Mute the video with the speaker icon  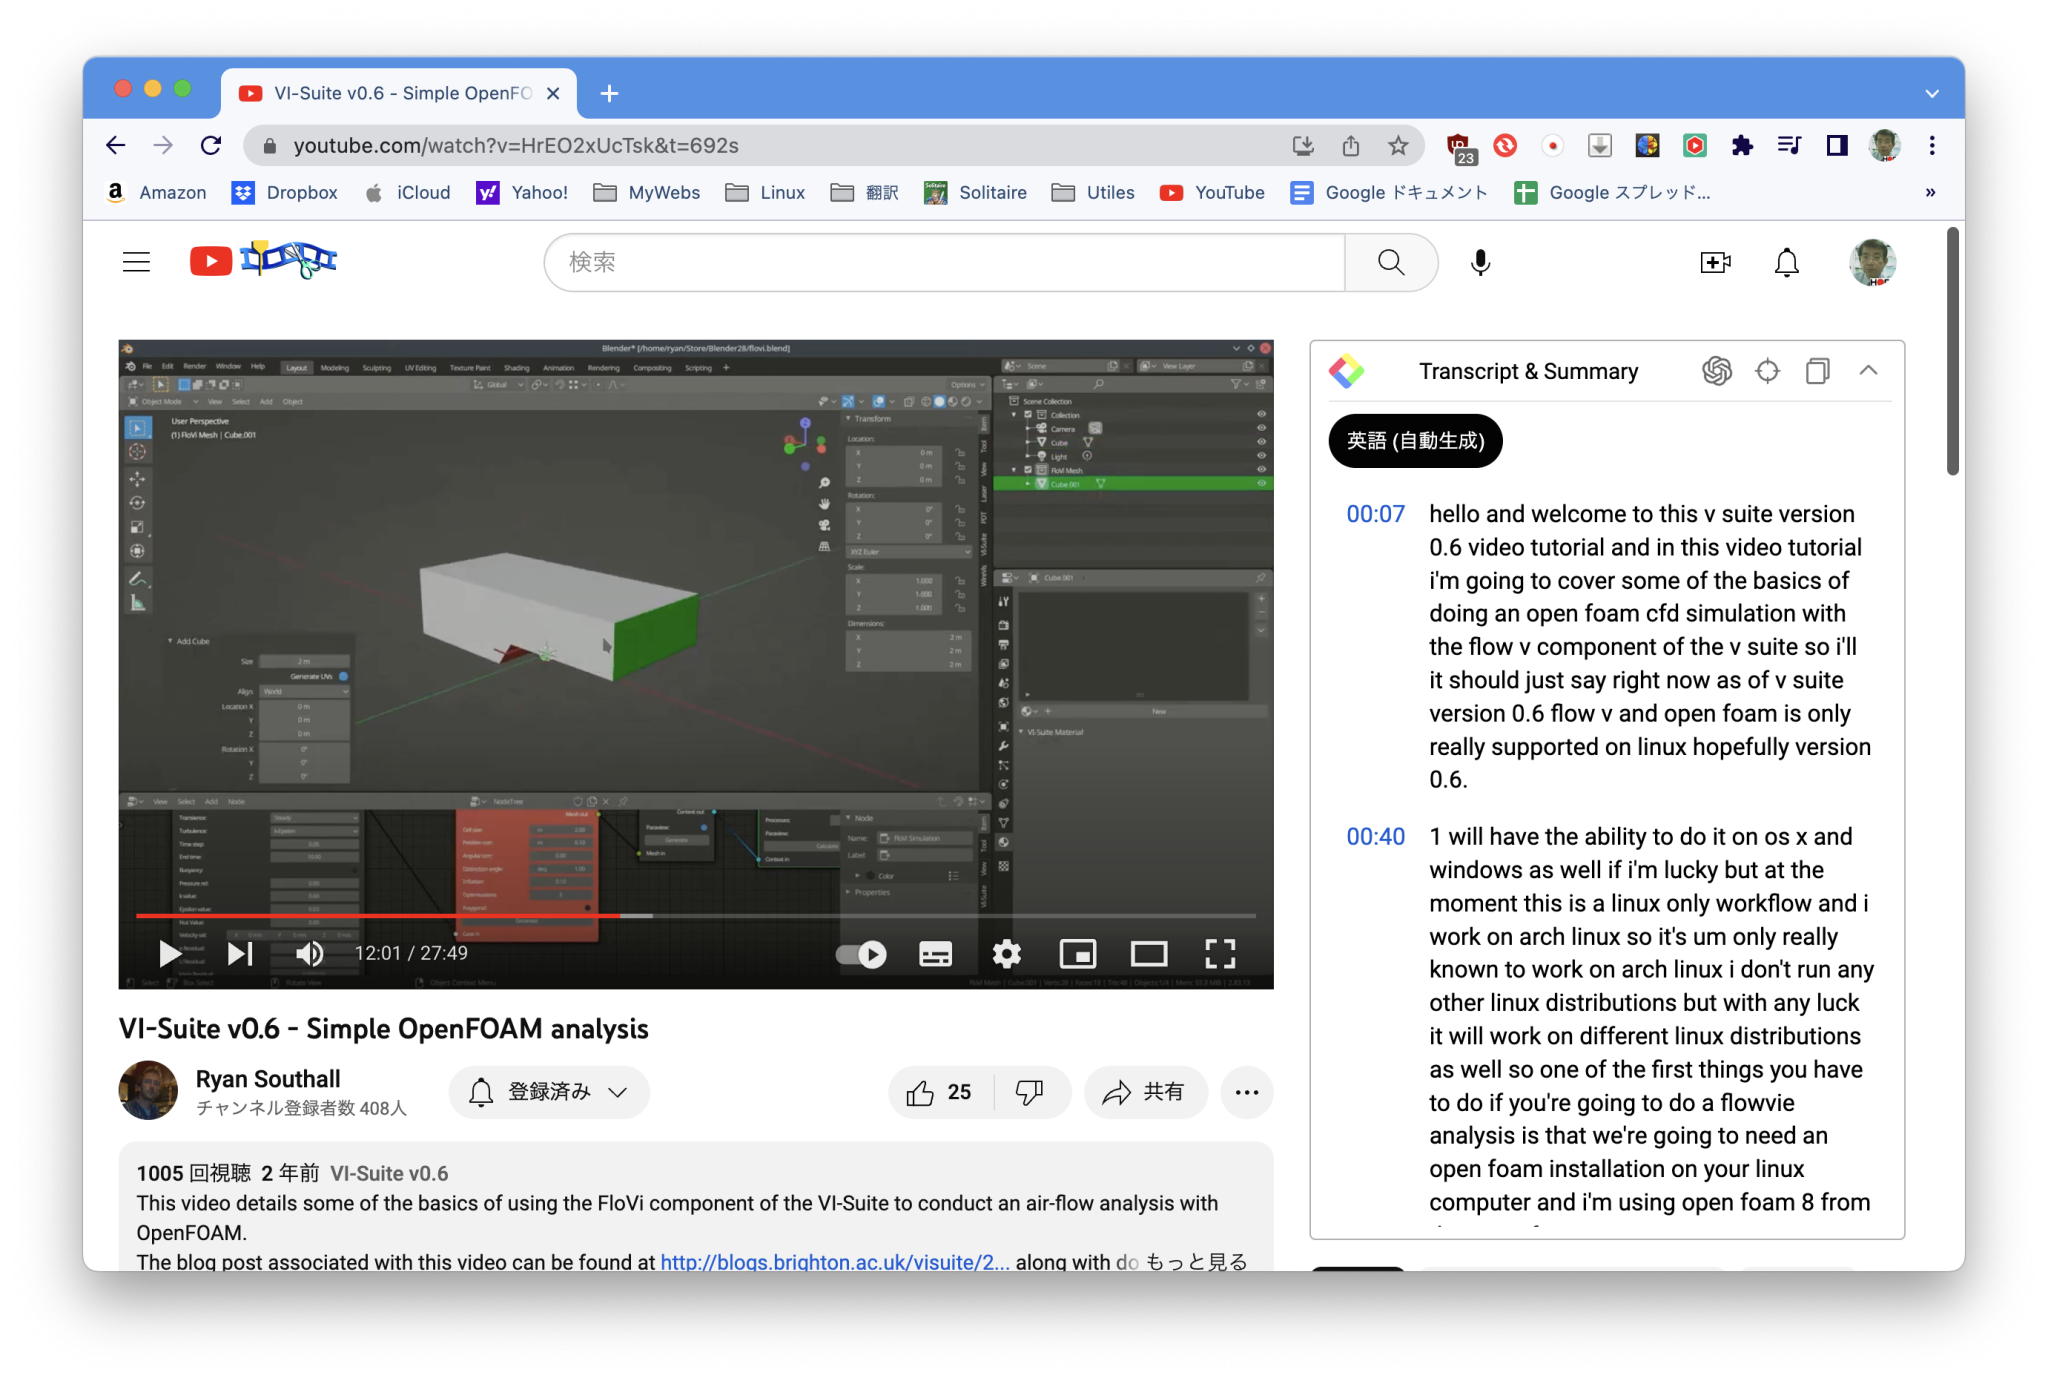308,954
